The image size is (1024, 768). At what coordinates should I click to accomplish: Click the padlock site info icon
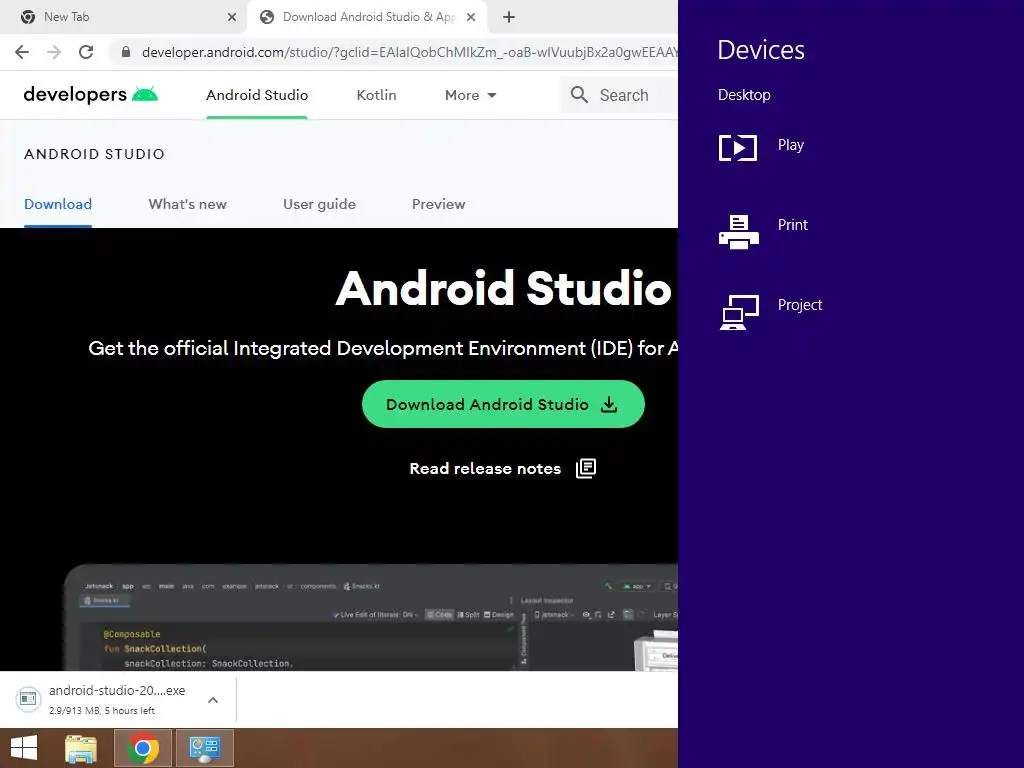tap(126, 52)
